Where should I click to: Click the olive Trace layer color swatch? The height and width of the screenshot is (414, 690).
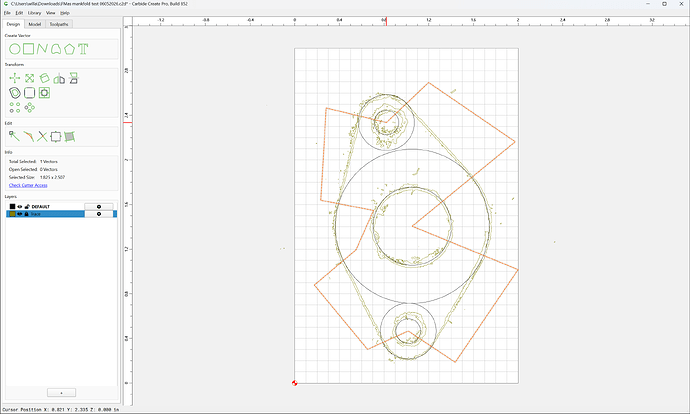(x=12, y=214)
